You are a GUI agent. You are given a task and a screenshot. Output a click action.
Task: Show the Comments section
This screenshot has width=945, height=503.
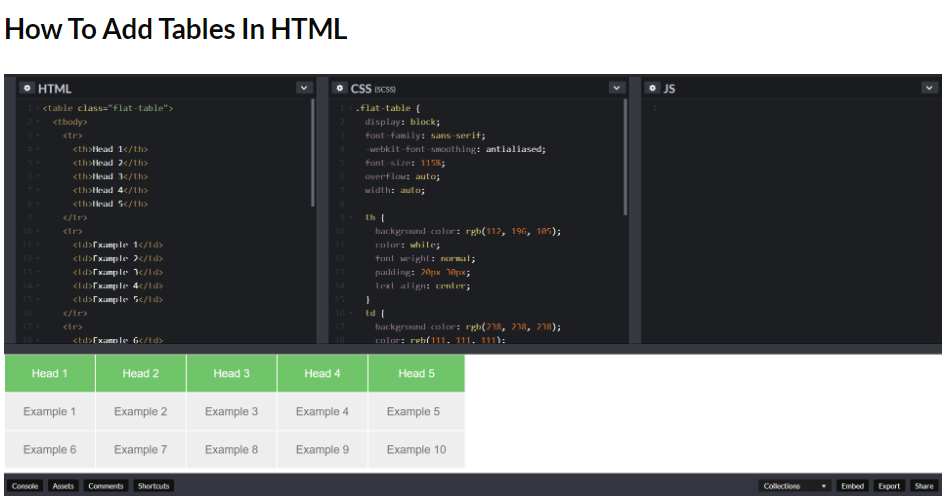[x=106, y=486]
